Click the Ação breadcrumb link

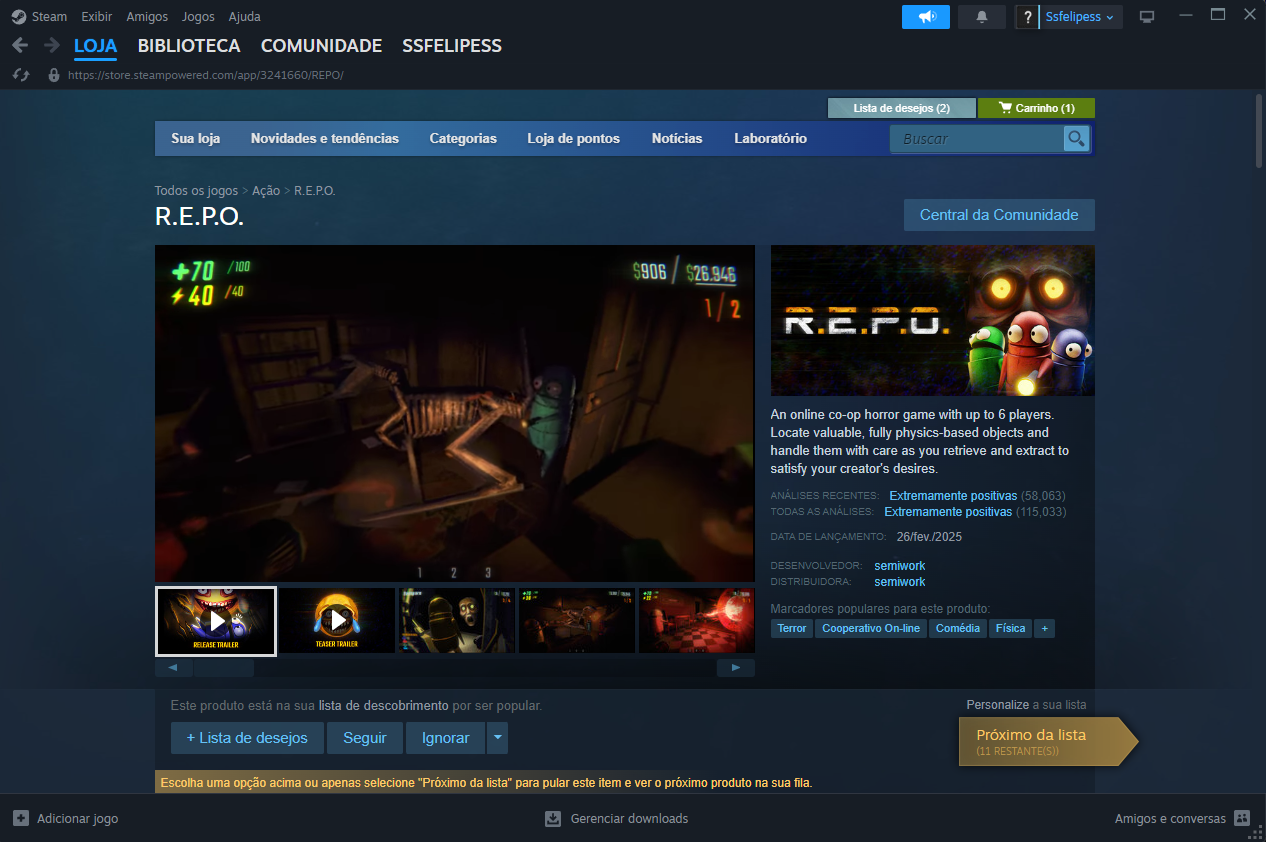click(x=266, y=190)
